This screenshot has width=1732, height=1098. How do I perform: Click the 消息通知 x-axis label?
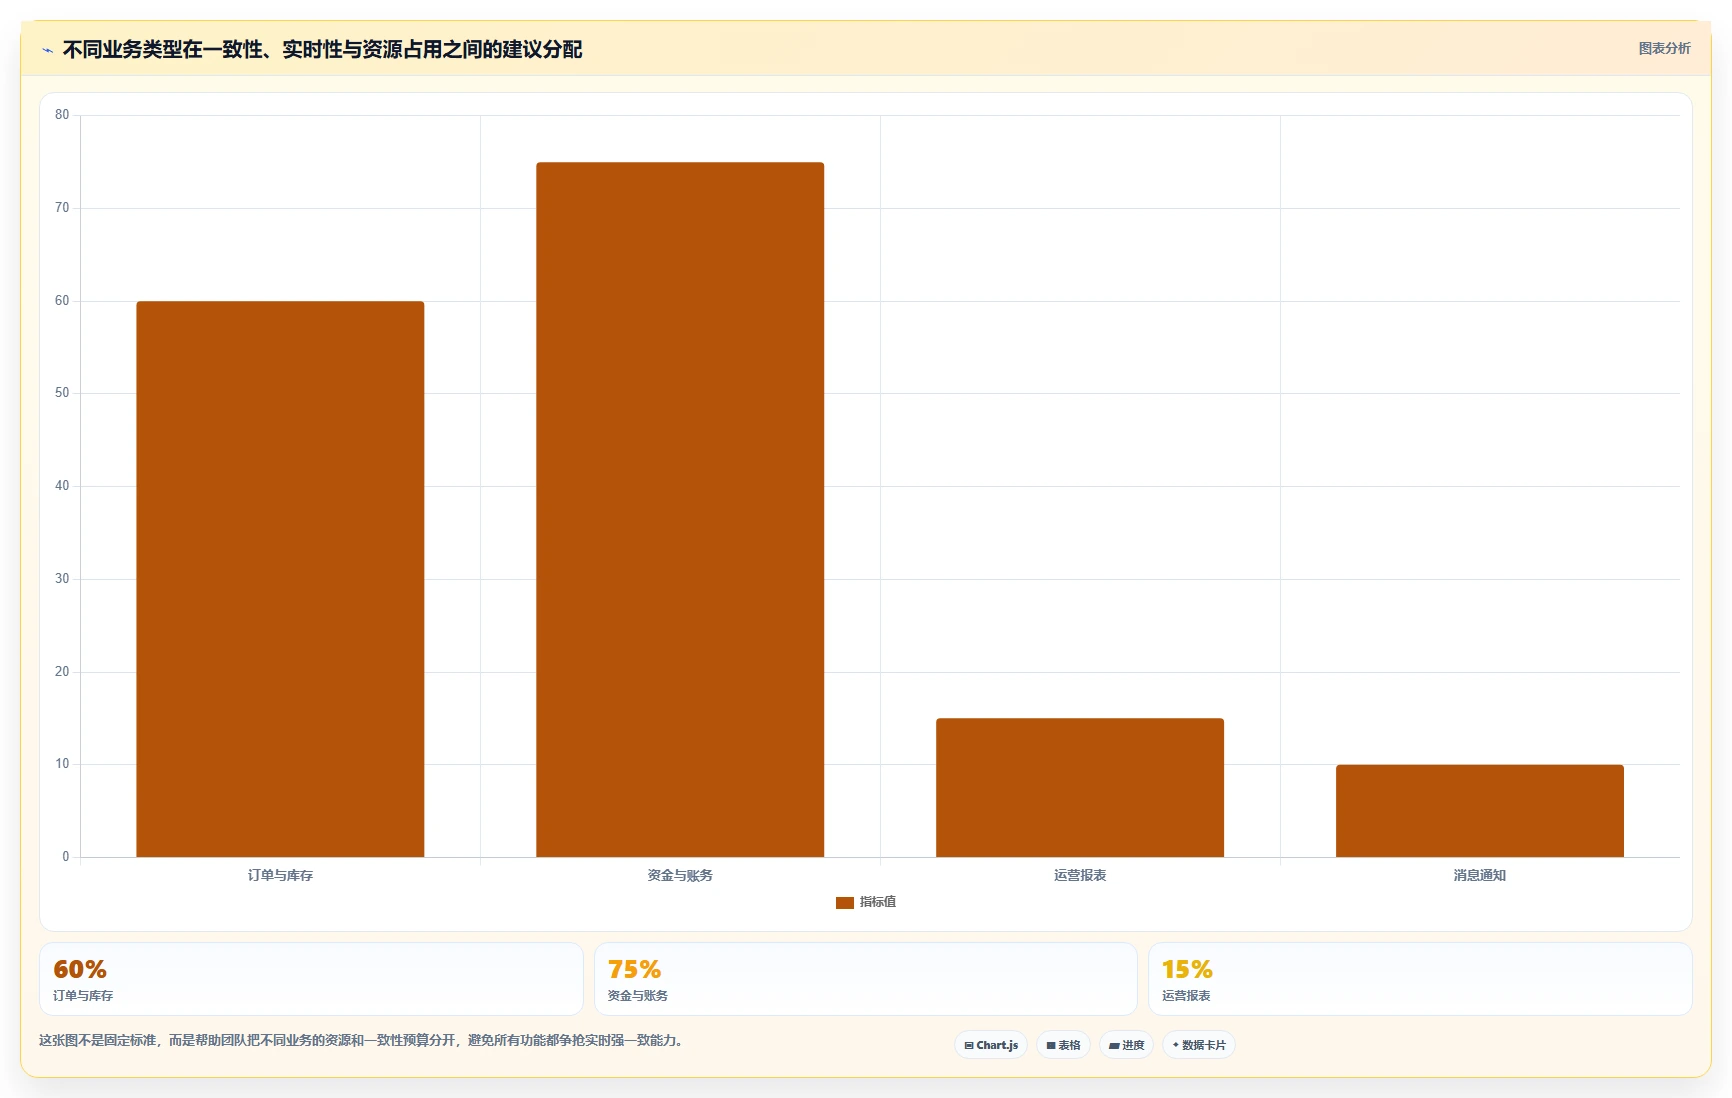click(1480, 875)
